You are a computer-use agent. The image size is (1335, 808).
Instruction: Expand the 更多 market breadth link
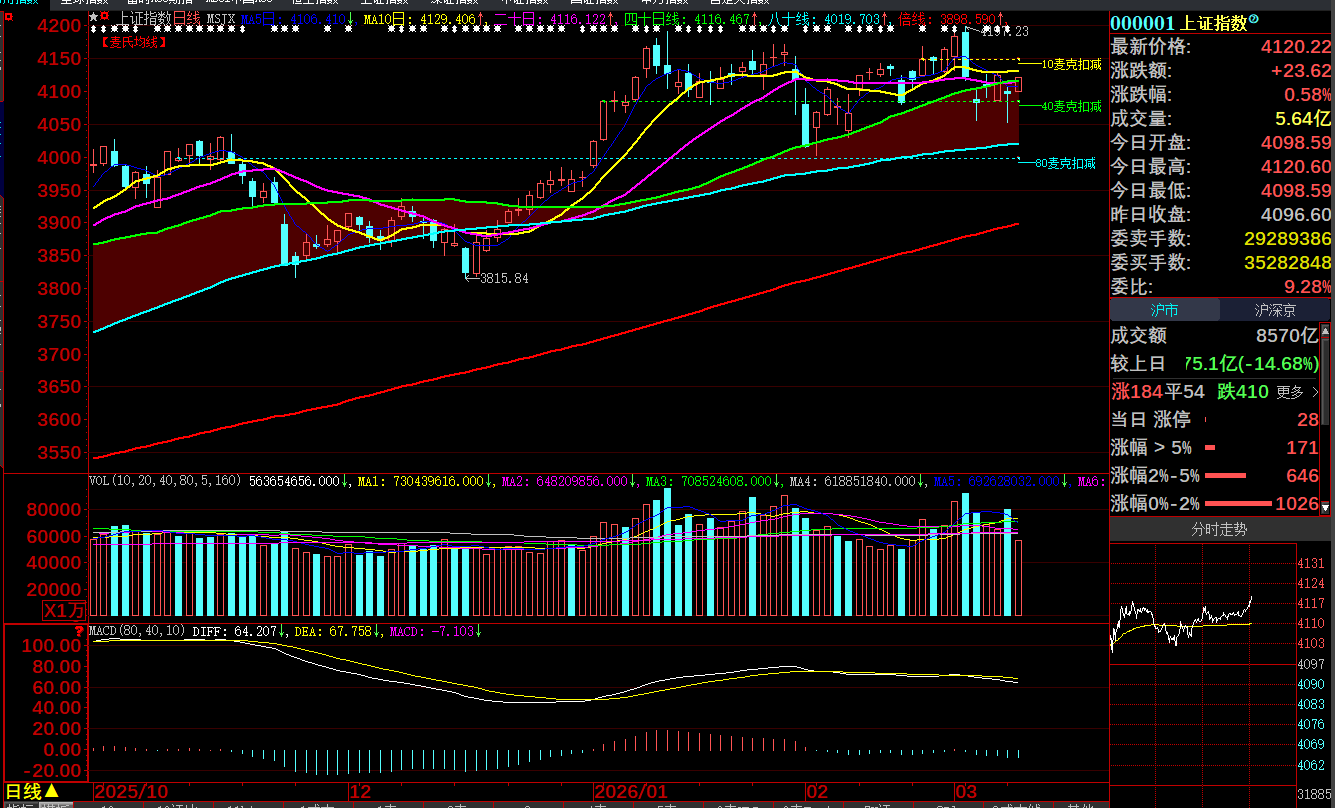point(1297,392)
